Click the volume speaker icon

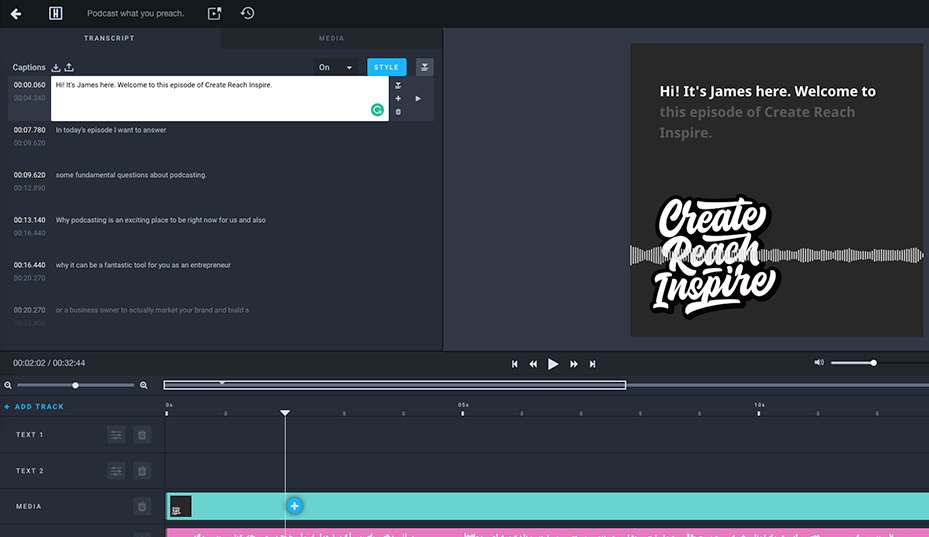pyautogui.click(x=819, y=362)
